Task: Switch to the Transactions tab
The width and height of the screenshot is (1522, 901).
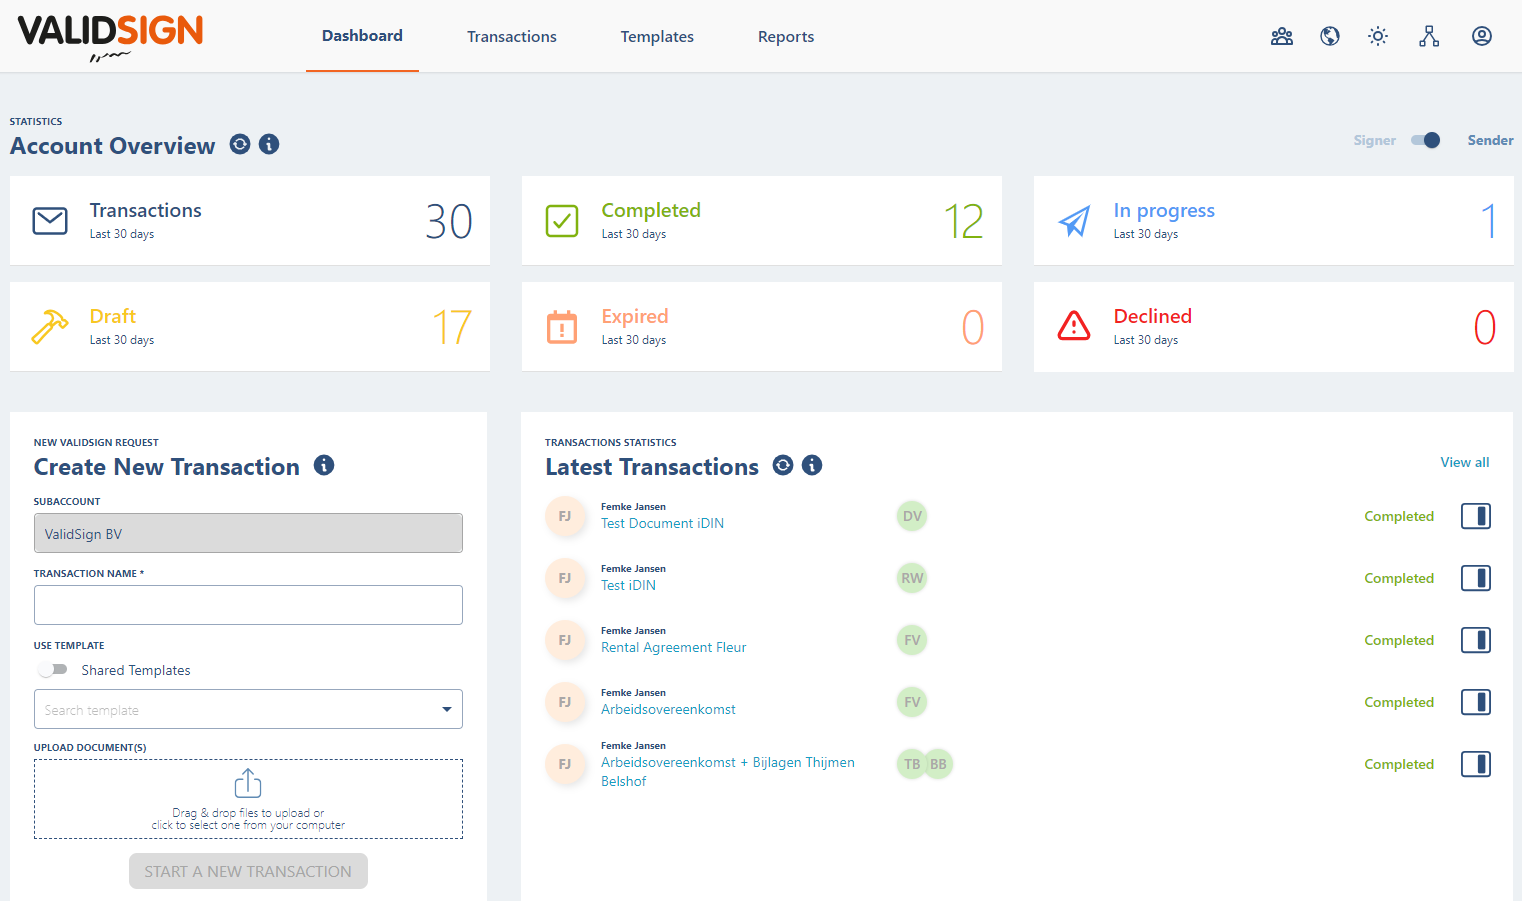Action: click(x=511, y=36)
